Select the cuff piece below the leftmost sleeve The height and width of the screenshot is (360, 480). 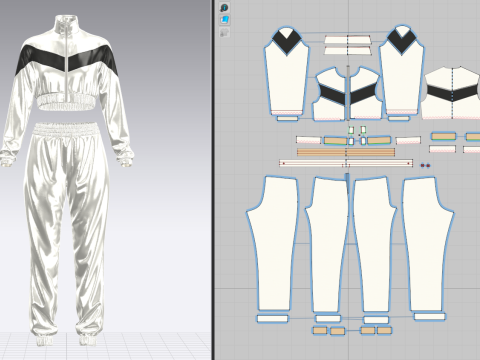tap(287, 118)
